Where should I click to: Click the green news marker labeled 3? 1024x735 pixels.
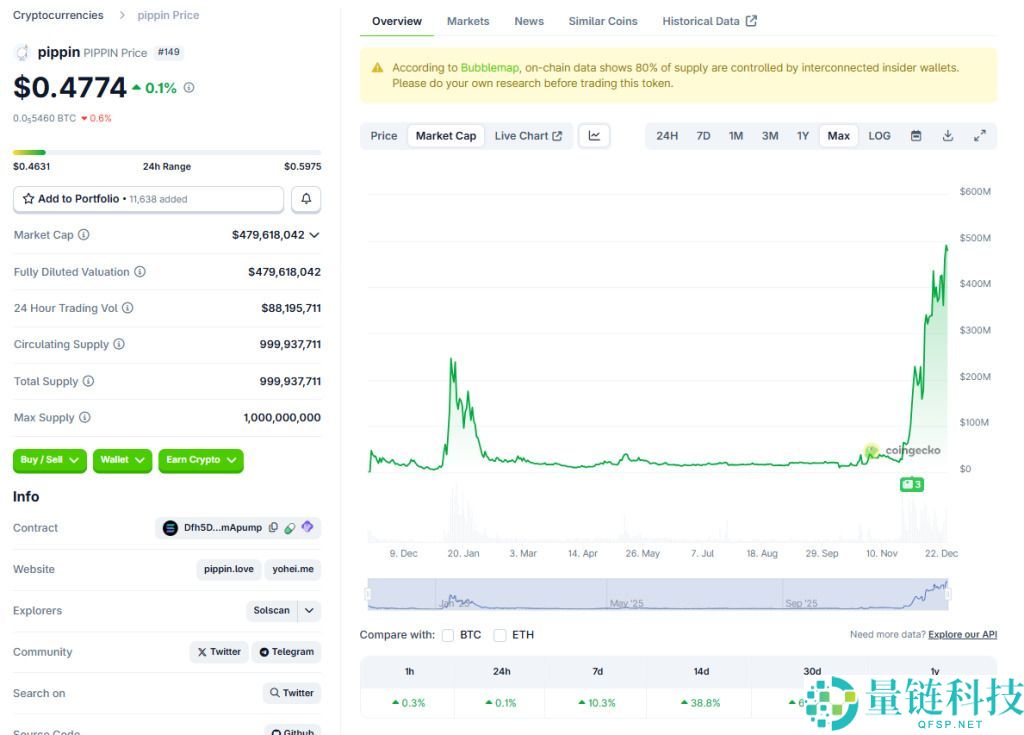coord(912,484)
